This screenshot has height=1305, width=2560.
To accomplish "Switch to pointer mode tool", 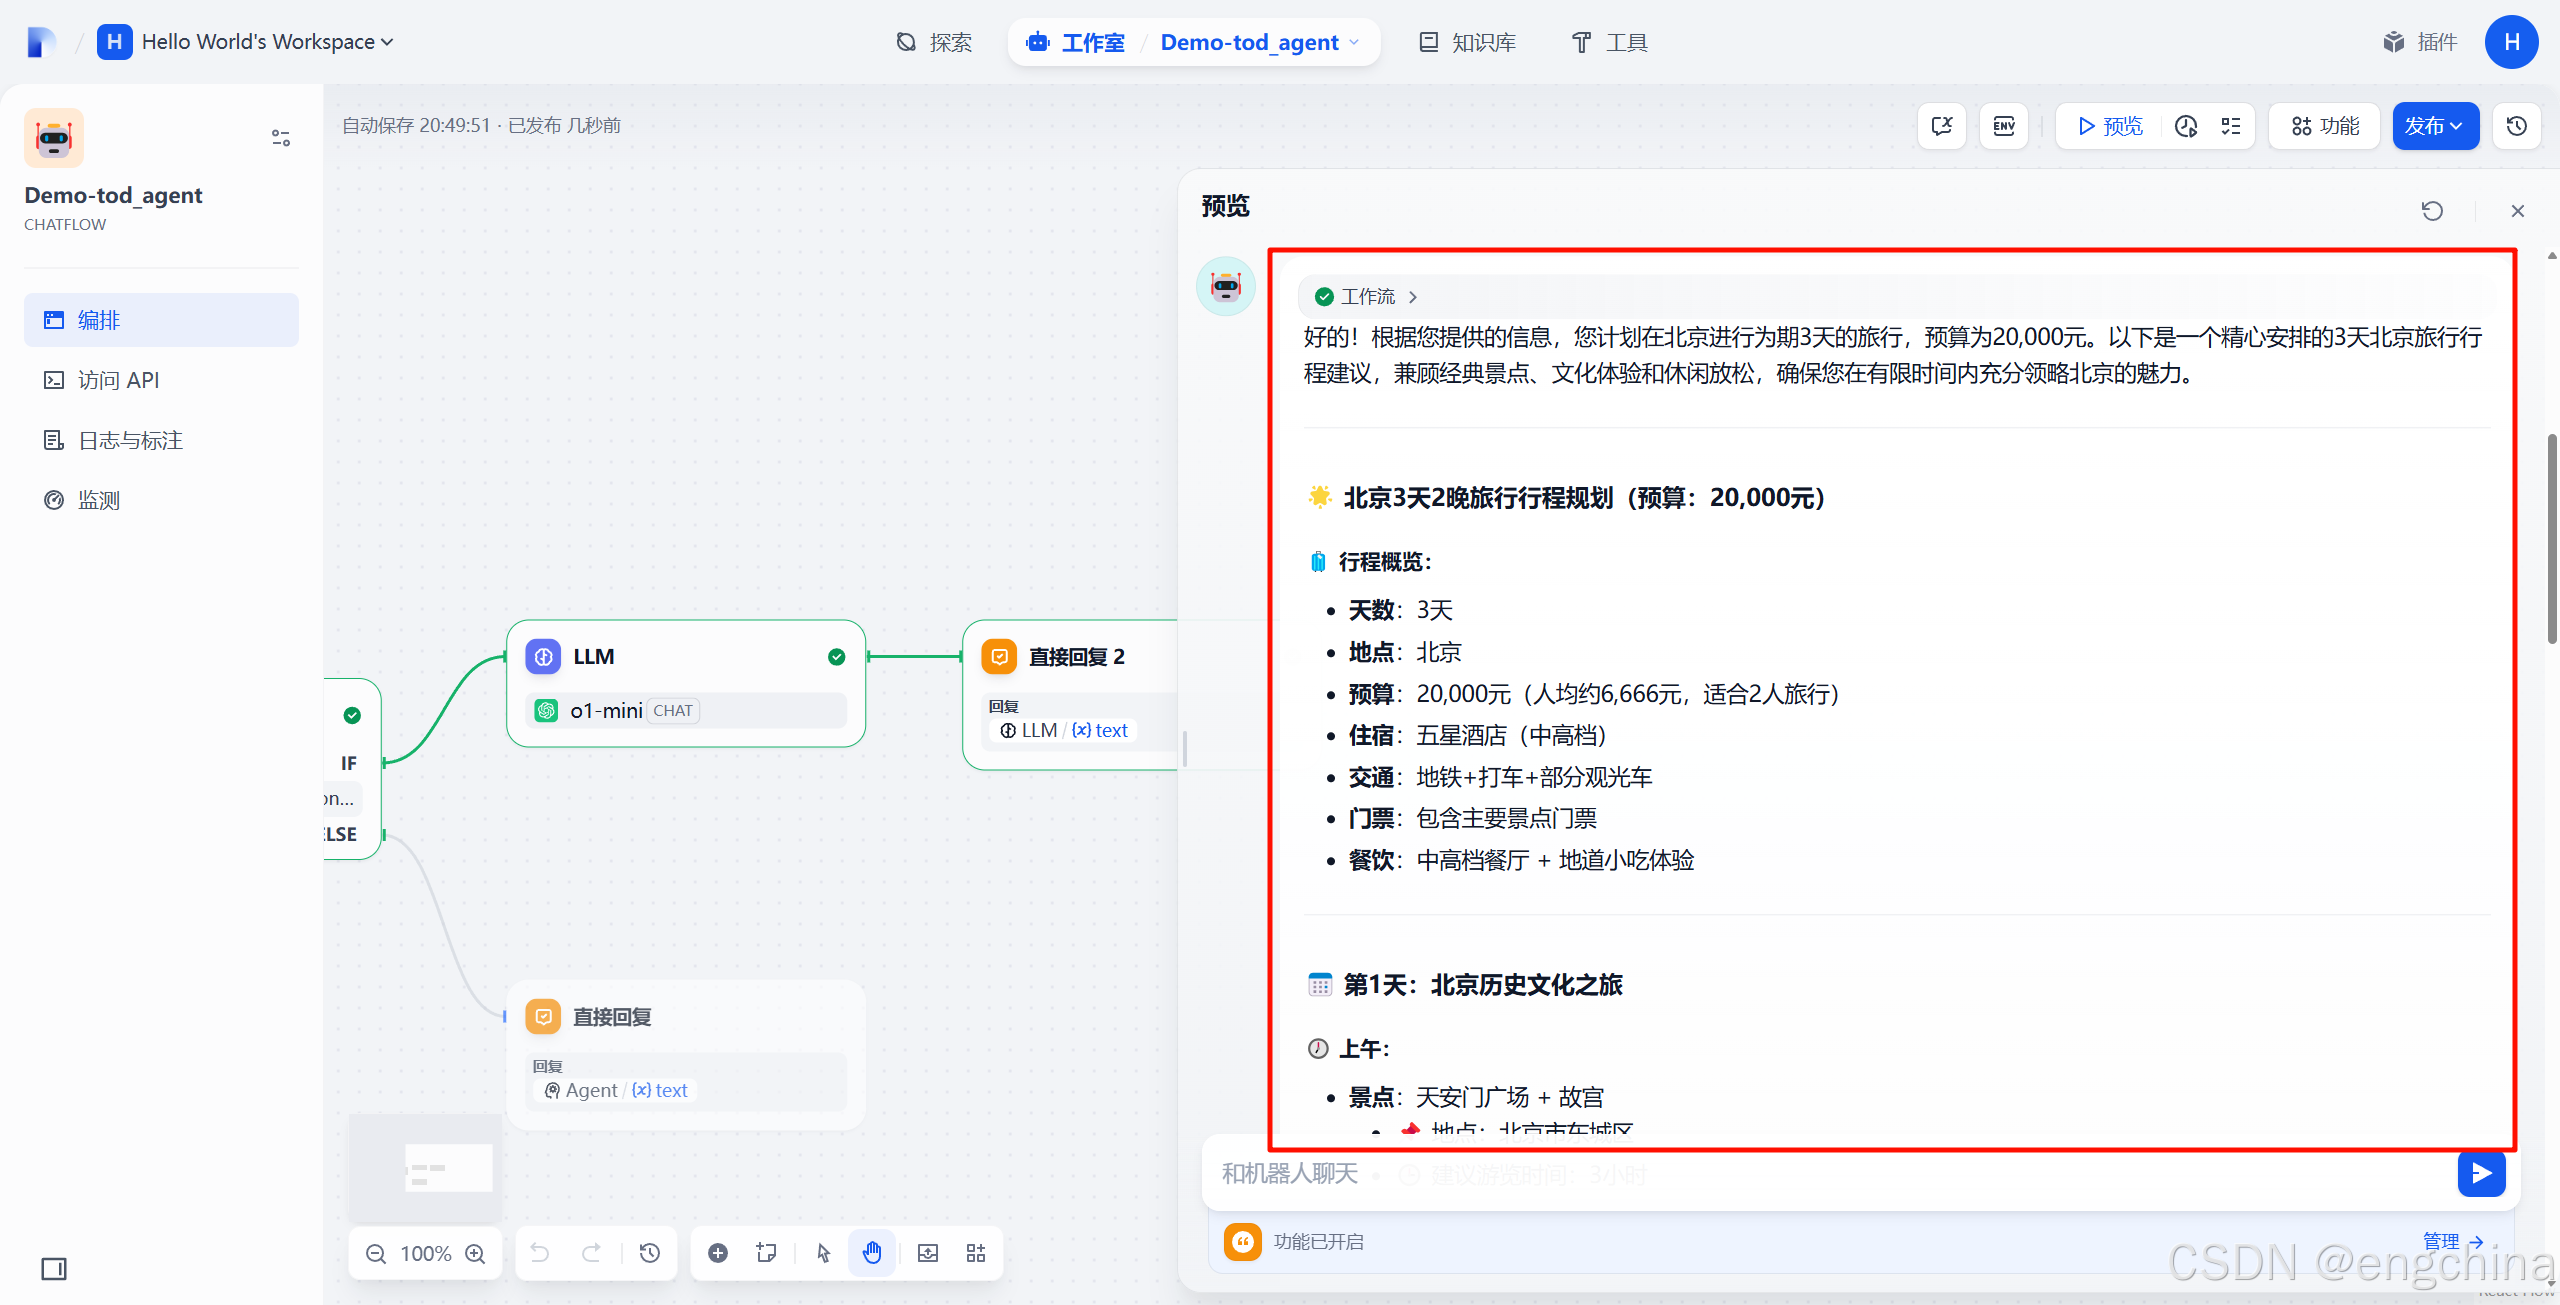I will (823, 1253).
